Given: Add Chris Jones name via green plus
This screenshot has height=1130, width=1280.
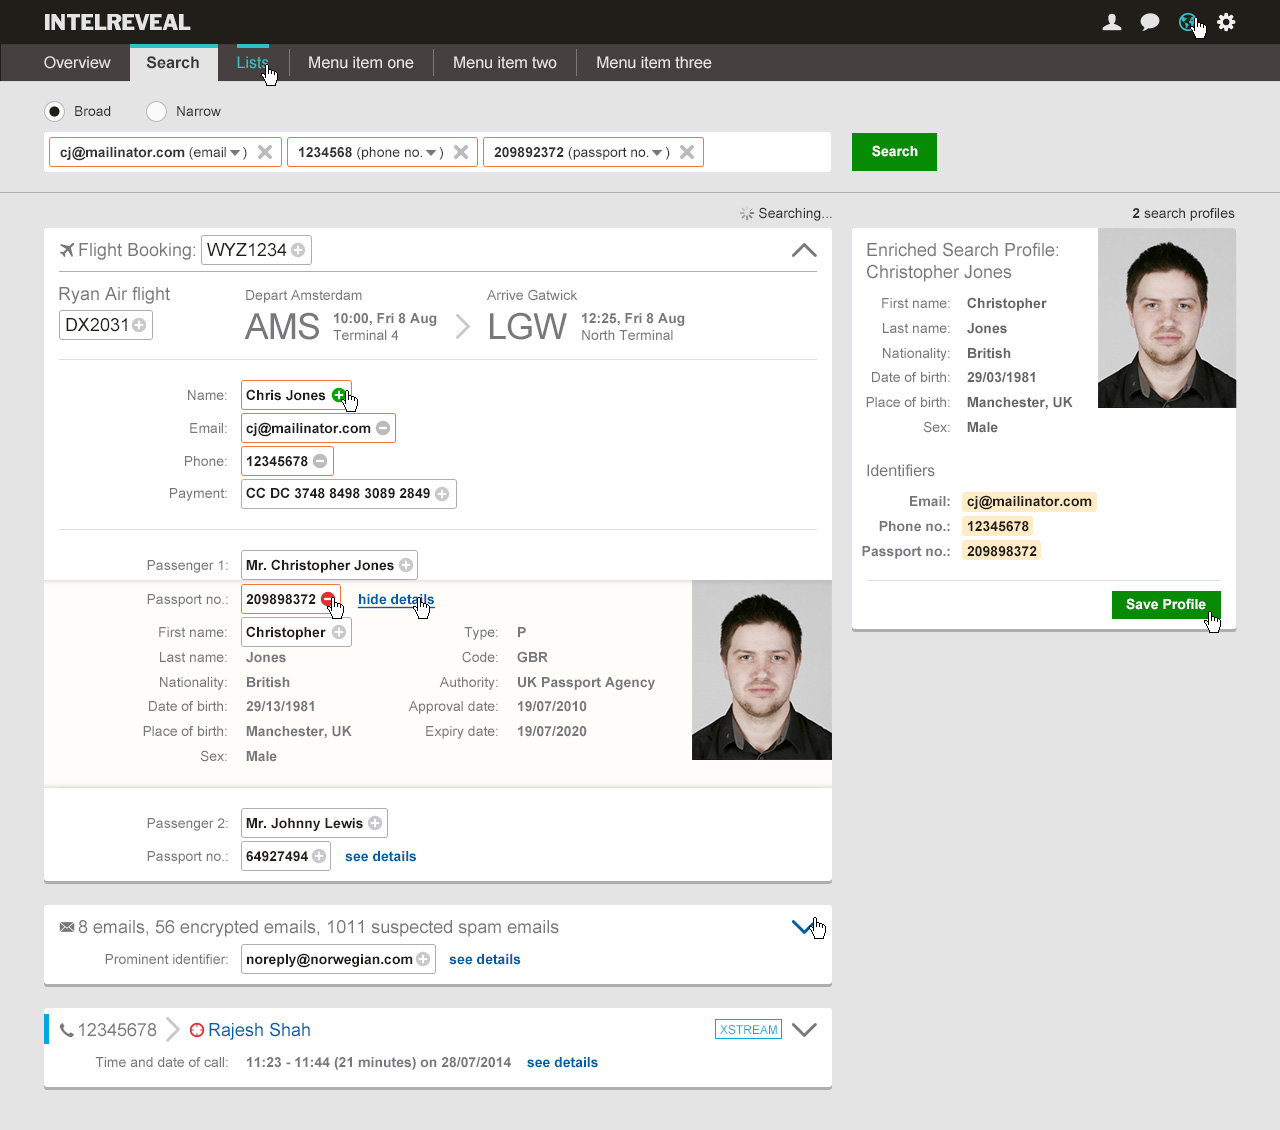Looking at the screenshot, I should pyautogui.click(x=339, y=395).
